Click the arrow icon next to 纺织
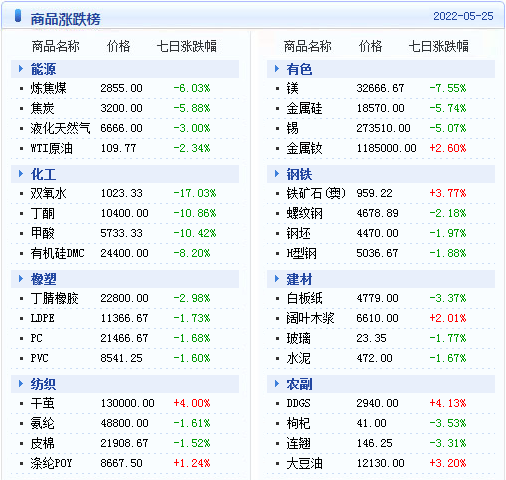Screen dimensions: 506x480 (x=21, y=384)
